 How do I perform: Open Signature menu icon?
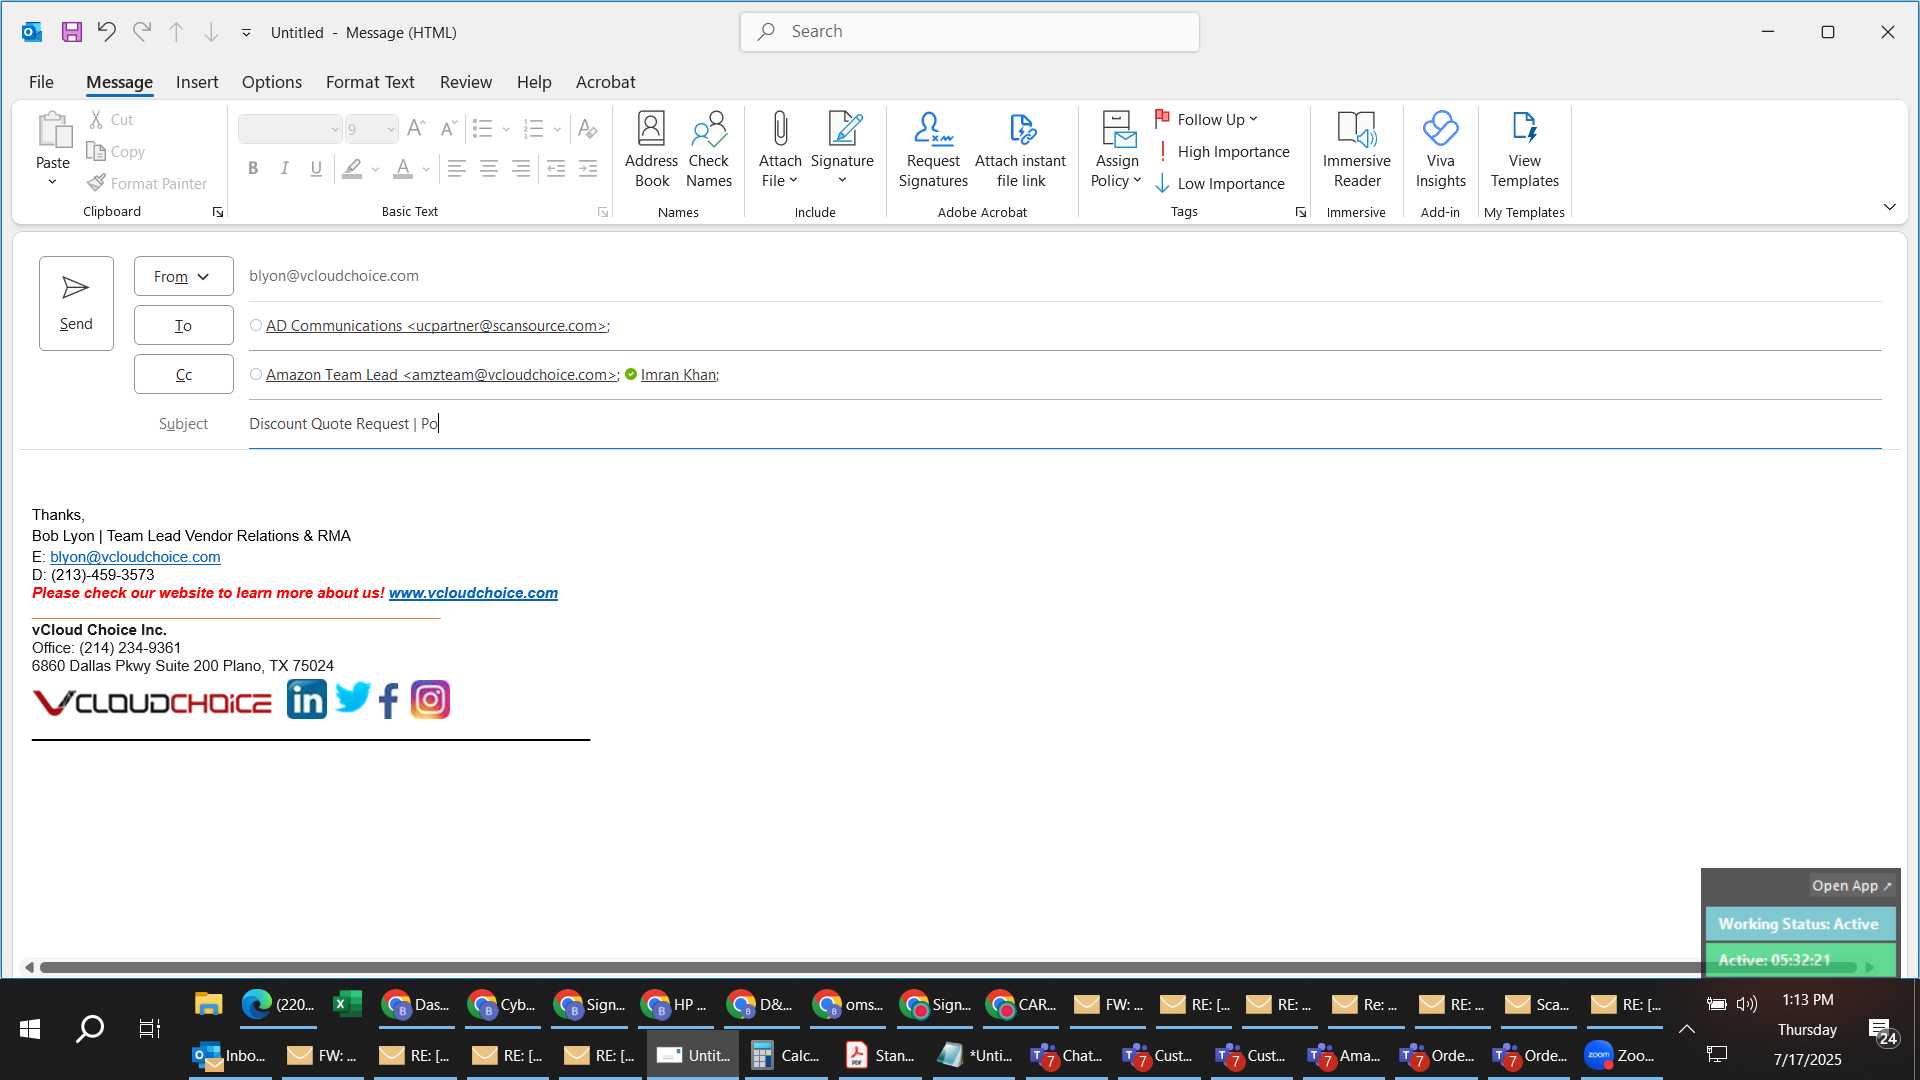[x=842, y=150]
